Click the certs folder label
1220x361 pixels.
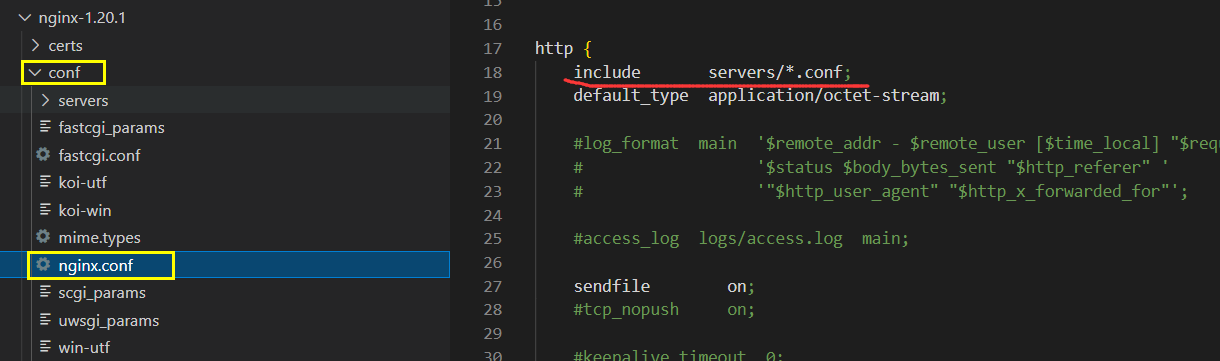tap(66, 46)
